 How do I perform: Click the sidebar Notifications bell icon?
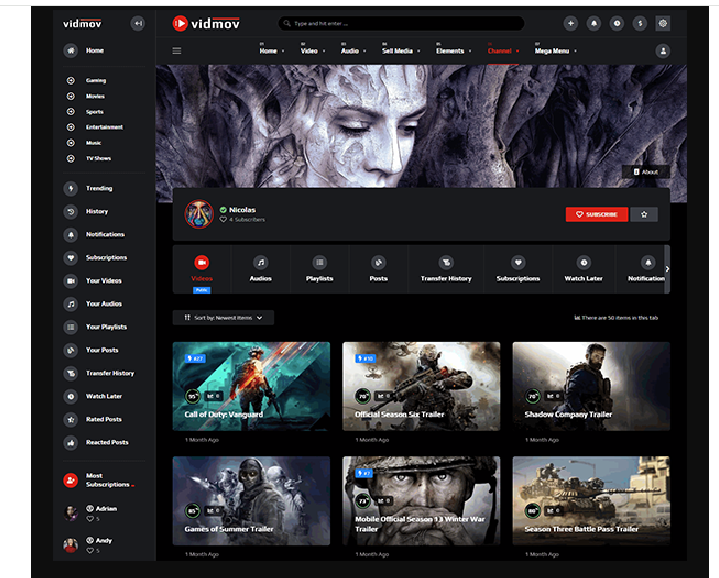(71, 235)
